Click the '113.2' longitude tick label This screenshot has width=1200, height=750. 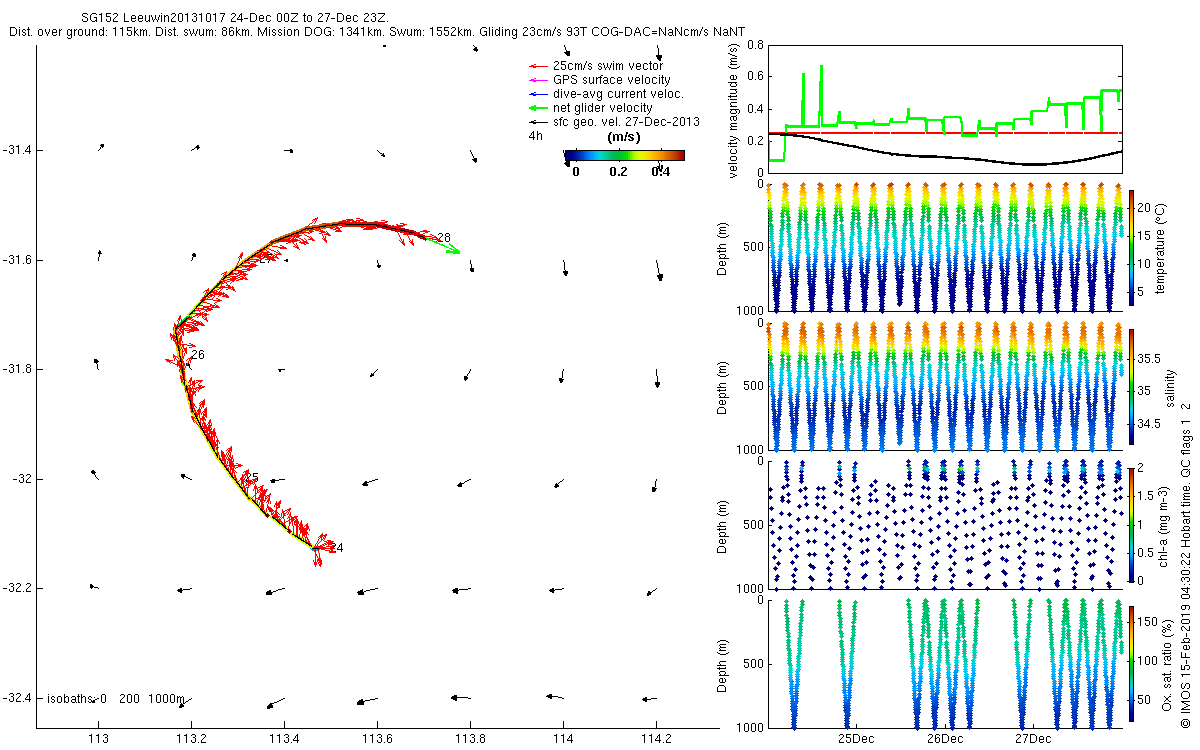click(191, 739)
